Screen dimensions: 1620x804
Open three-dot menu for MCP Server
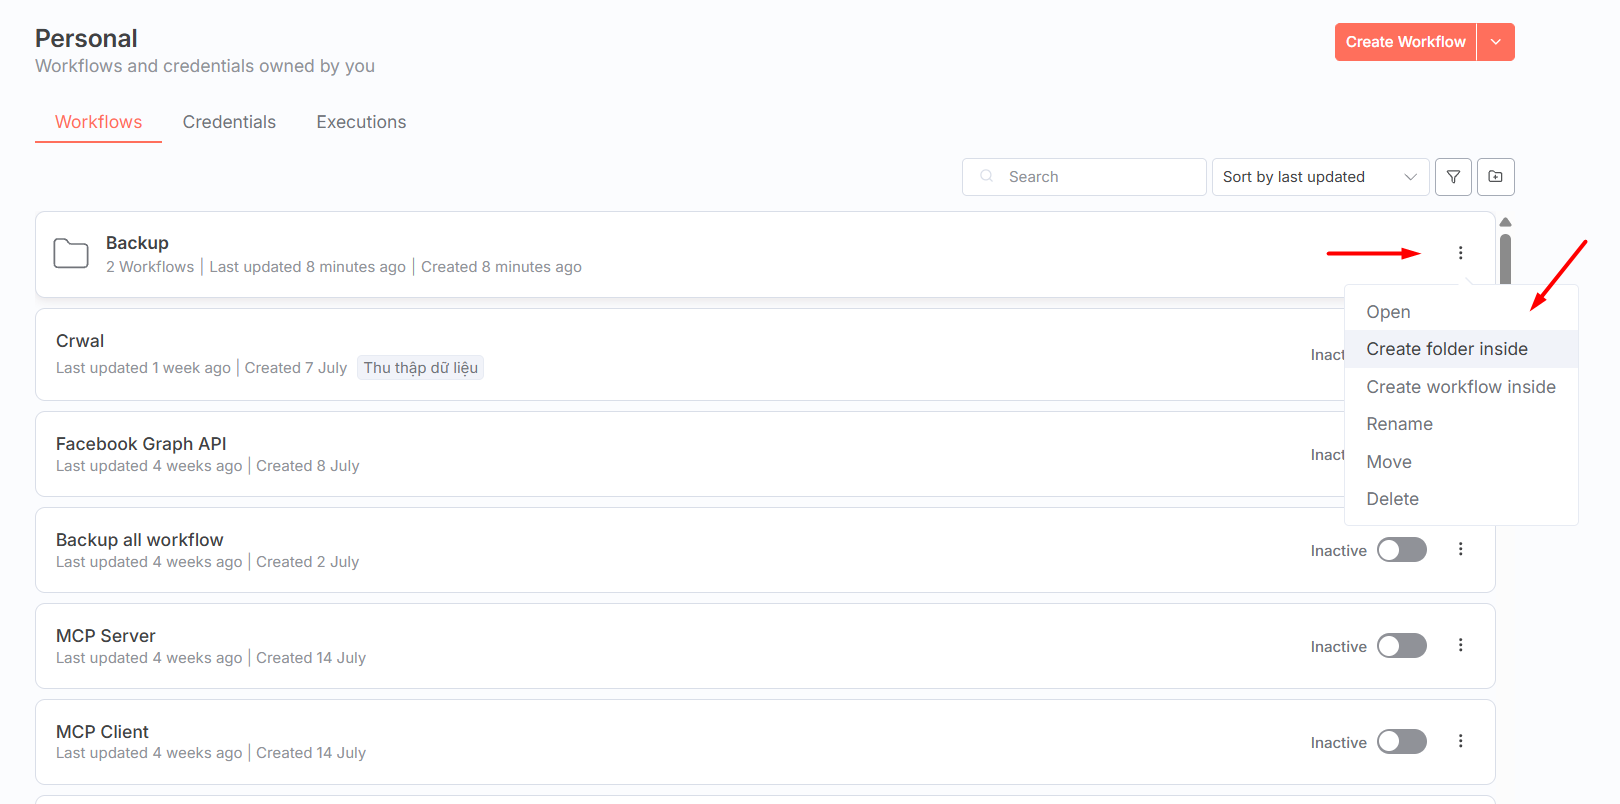pyautogui.click(x=1460, y=645)
